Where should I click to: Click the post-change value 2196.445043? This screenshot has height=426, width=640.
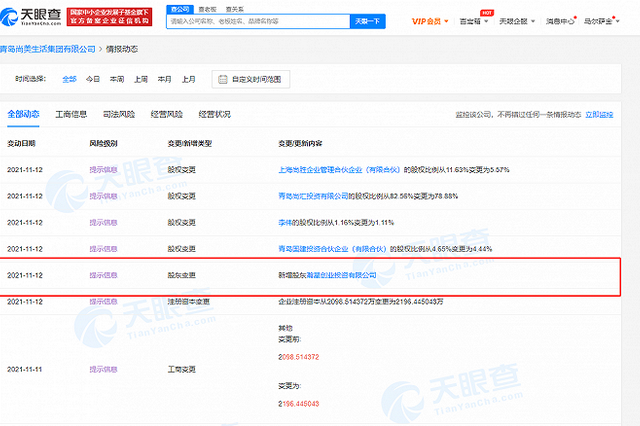[x=299, y=404]
